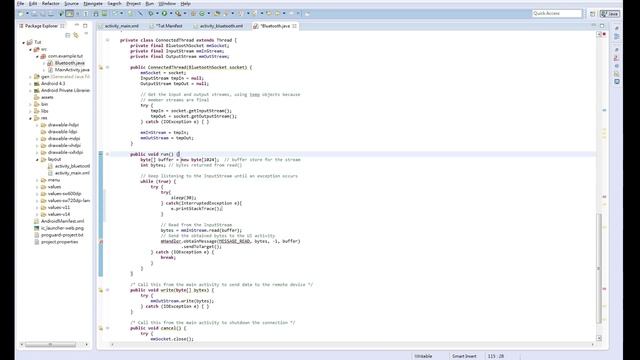Select AndroidManifest.xml in Package Explorer
Screen dimensions: 640x360
[62, 221]
